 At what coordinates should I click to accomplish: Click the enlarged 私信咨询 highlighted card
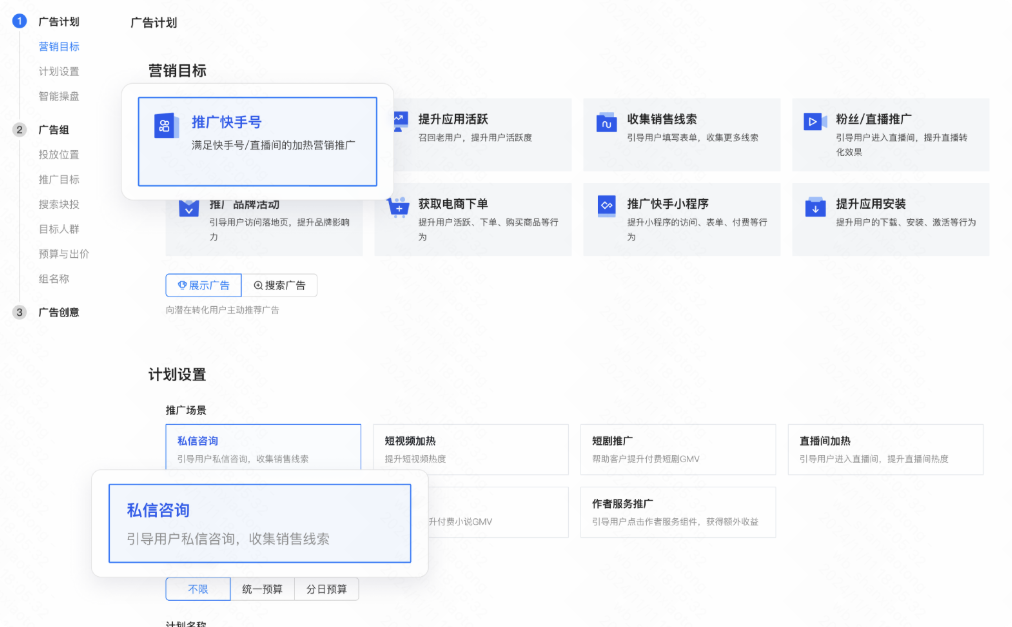coord(260,523)
